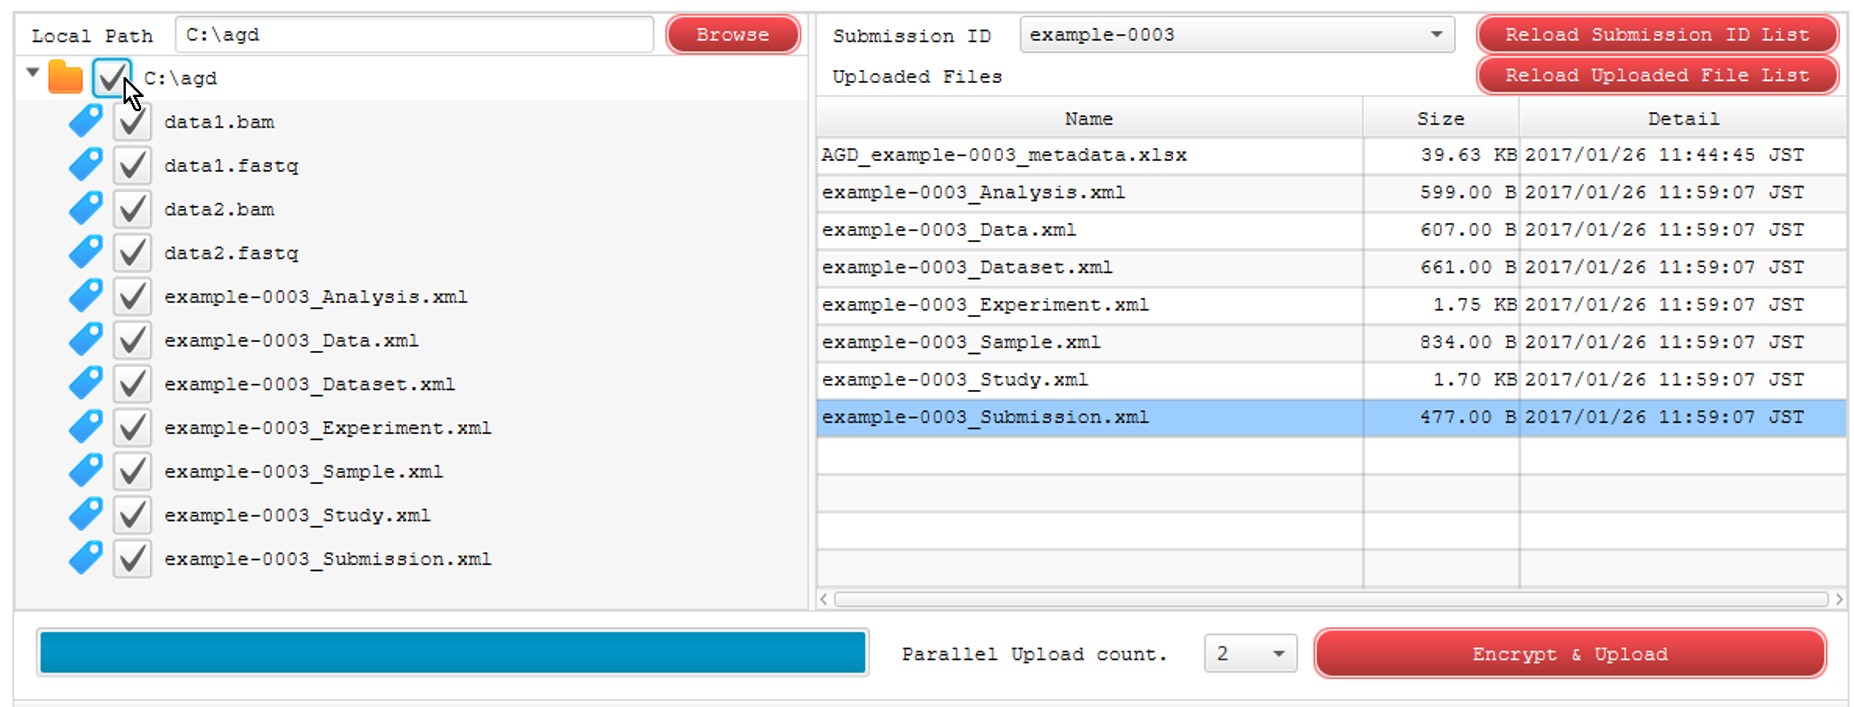The height and width of the screenshot is (707, 1854).
Task: Sort uploaded files by Name column header
Action: (1088, 119)
